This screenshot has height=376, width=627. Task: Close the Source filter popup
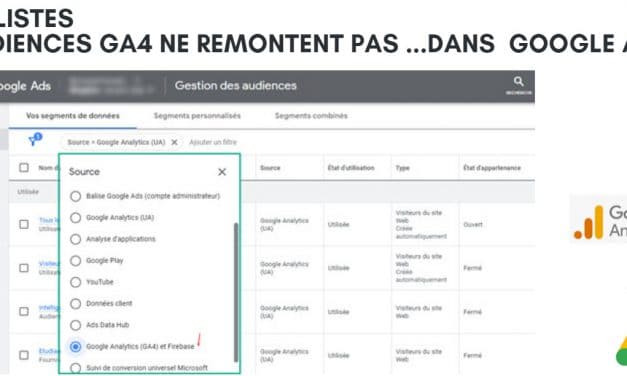click(222, 172)
